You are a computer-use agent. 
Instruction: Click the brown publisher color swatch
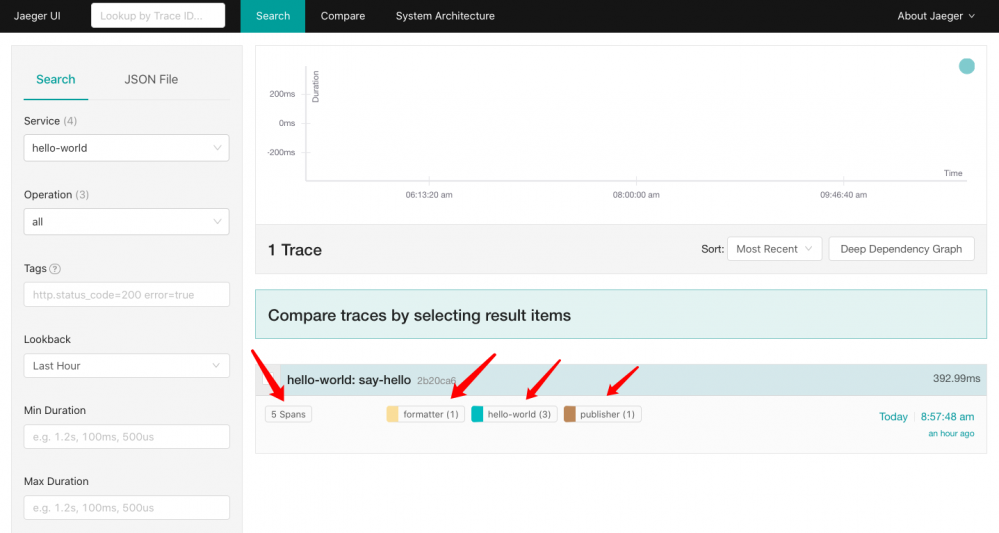(x=570, y=414)
